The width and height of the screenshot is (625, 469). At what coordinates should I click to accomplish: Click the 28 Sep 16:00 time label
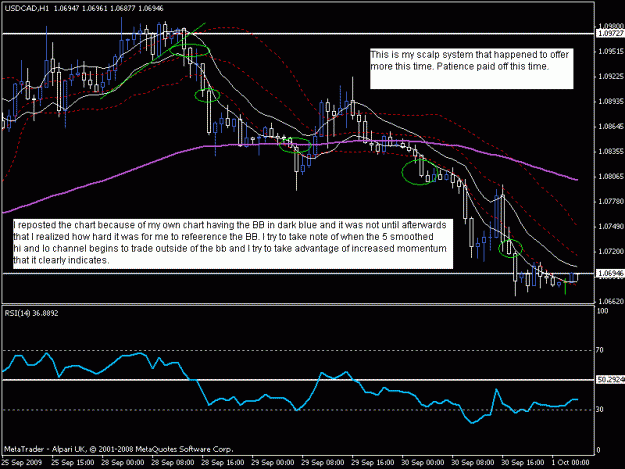[x=222, y=463]
